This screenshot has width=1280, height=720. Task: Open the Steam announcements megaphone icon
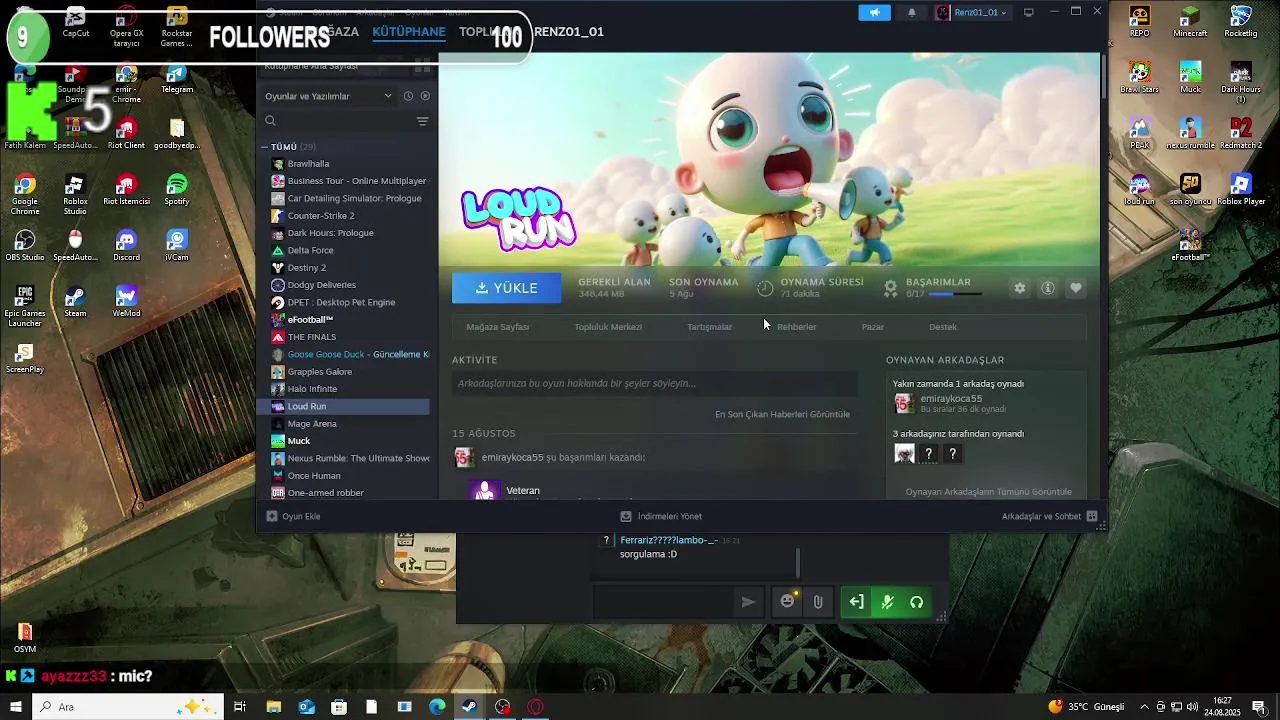click(x=874, y=12)
